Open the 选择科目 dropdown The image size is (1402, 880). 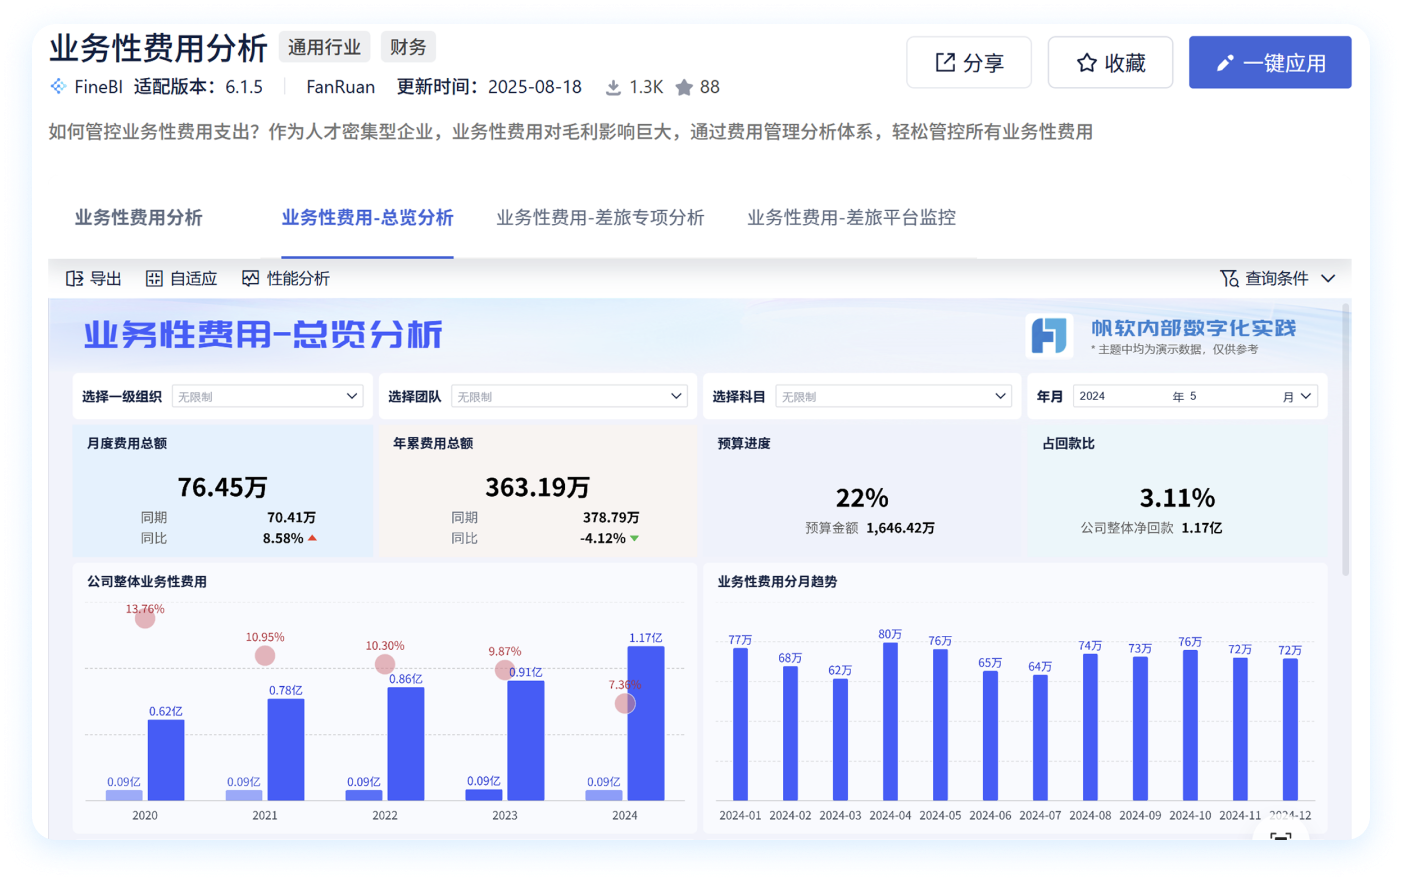(893, 397)
